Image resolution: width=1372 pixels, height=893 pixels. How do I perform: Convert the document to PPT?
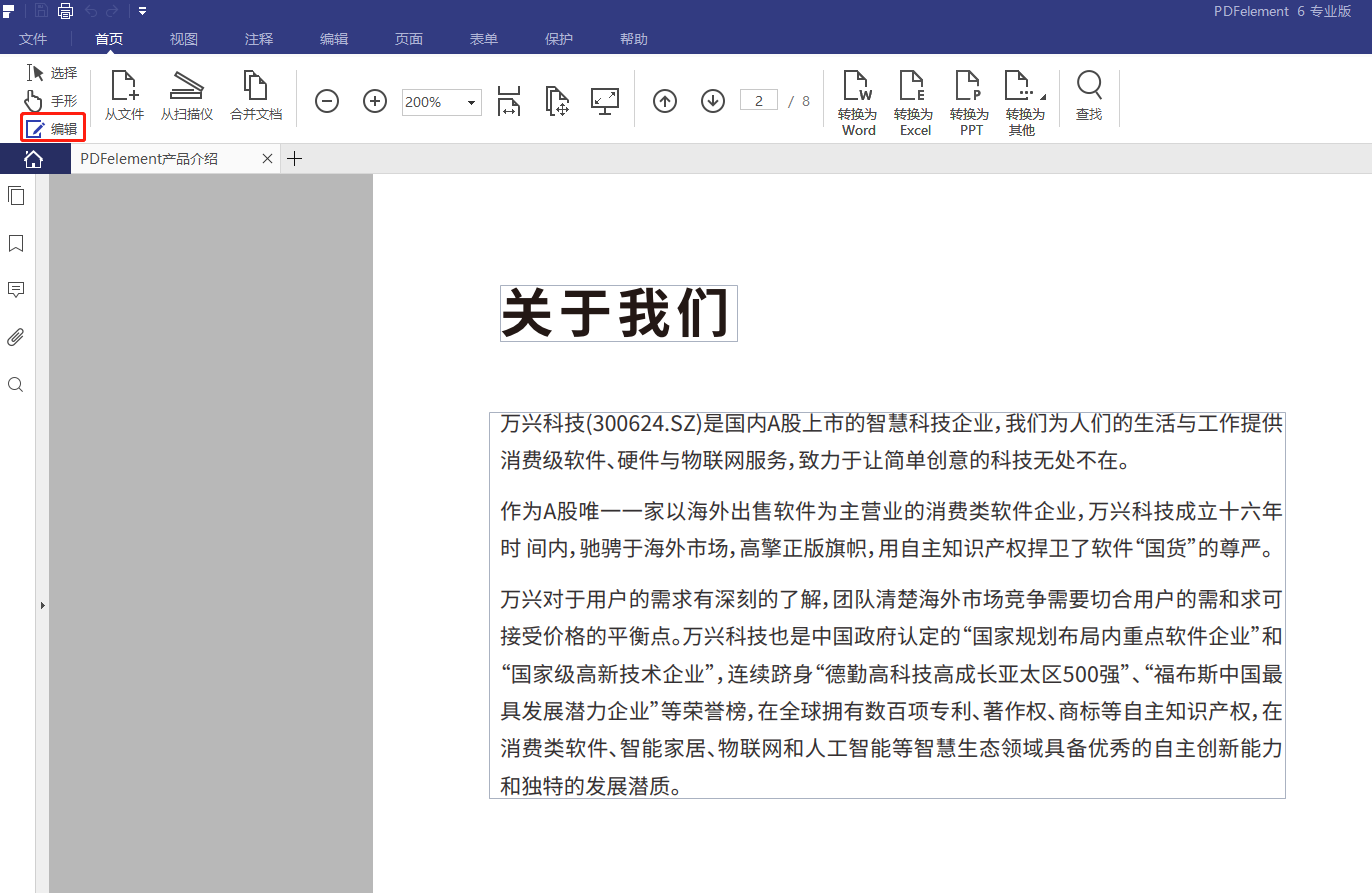[968, 100]
